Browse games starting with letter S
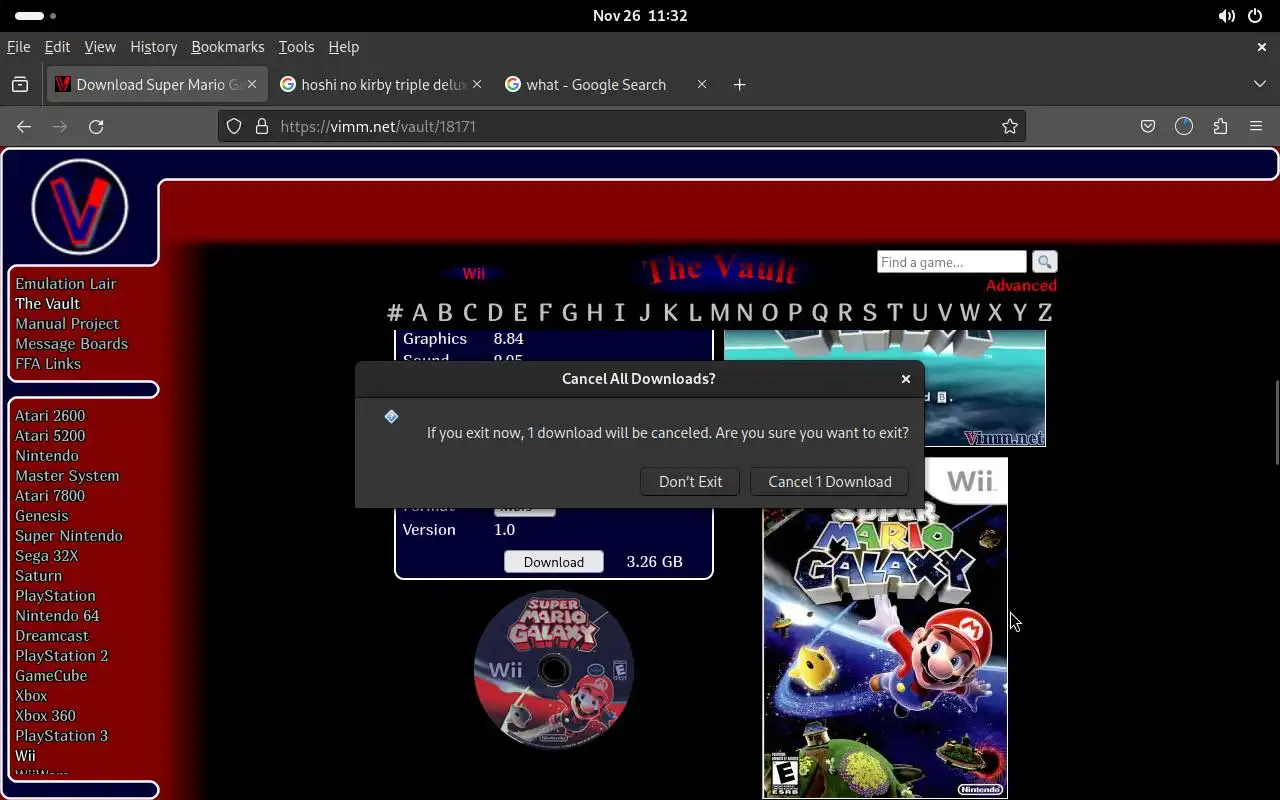The image size is (1280, 800). pyautogui.click(x=869, y=313)
